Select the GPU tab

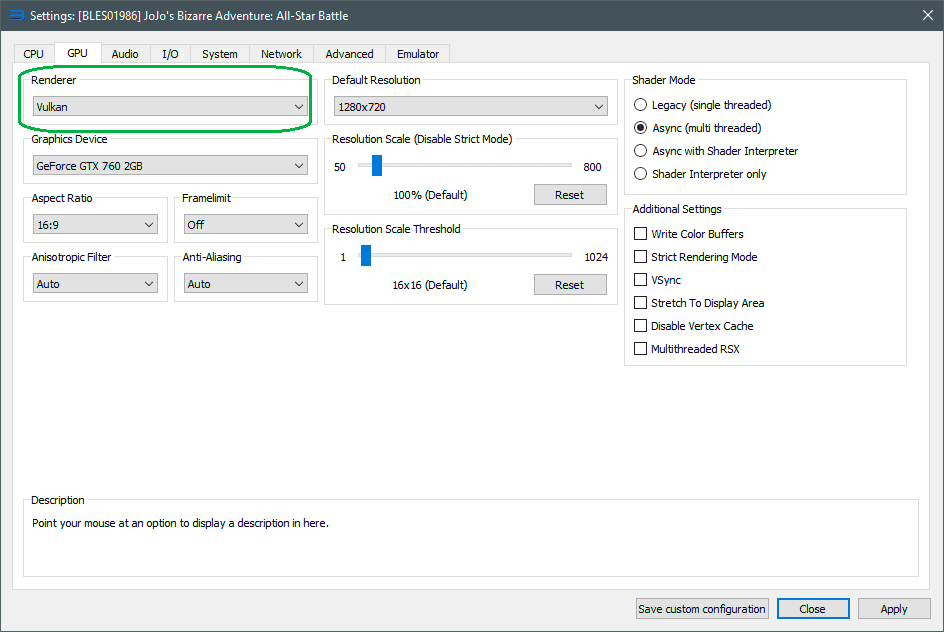[77, 53]
